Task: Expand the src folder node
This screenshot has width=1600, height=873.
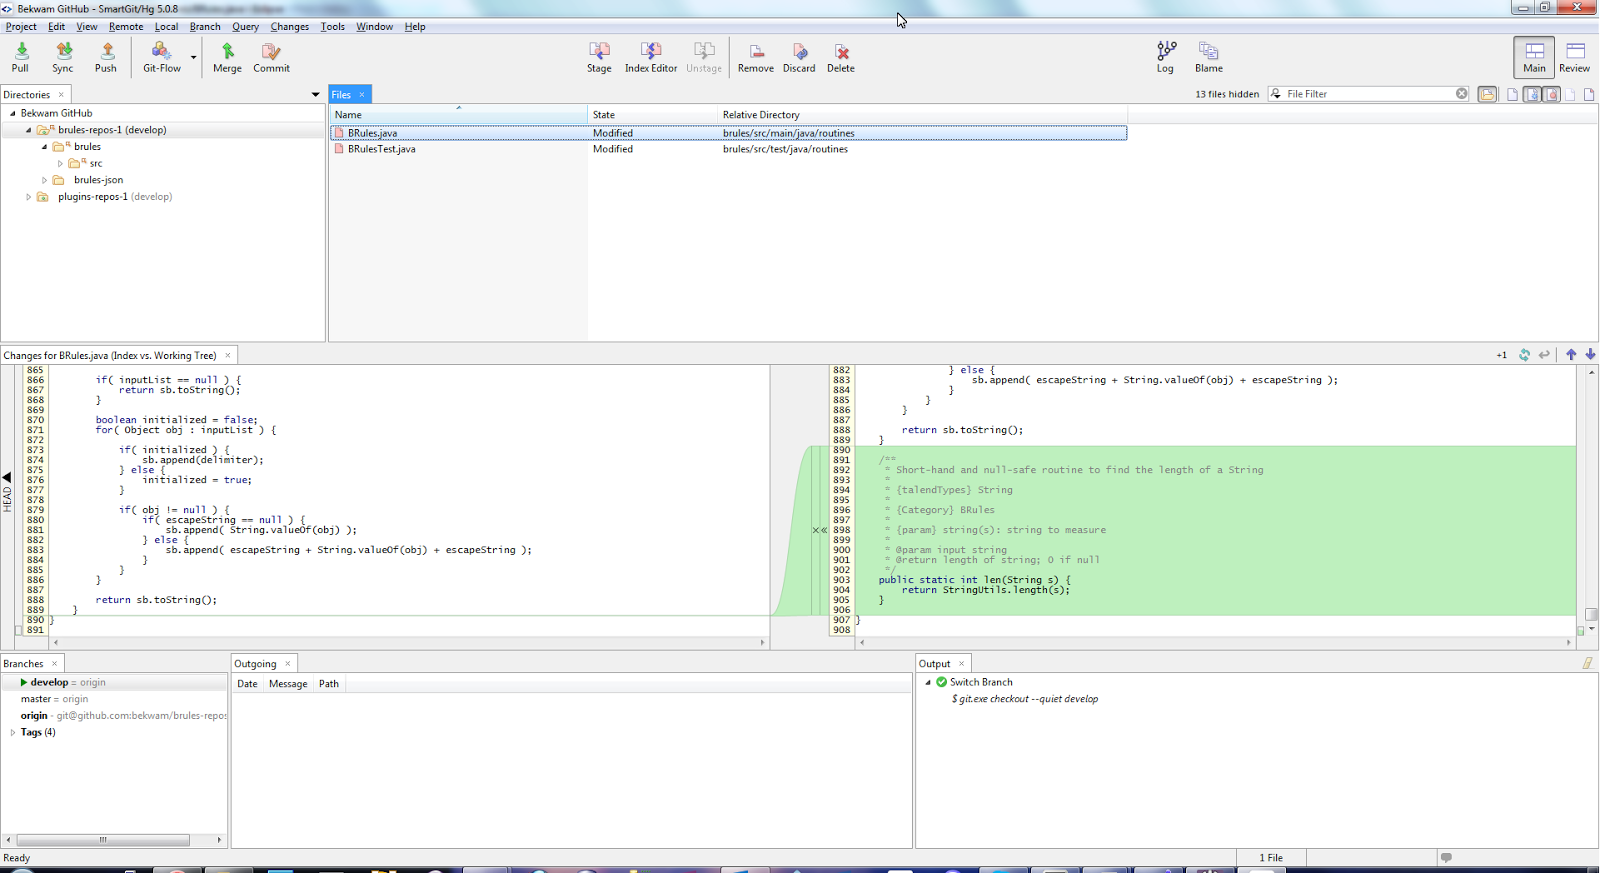Action: (60, 163)
